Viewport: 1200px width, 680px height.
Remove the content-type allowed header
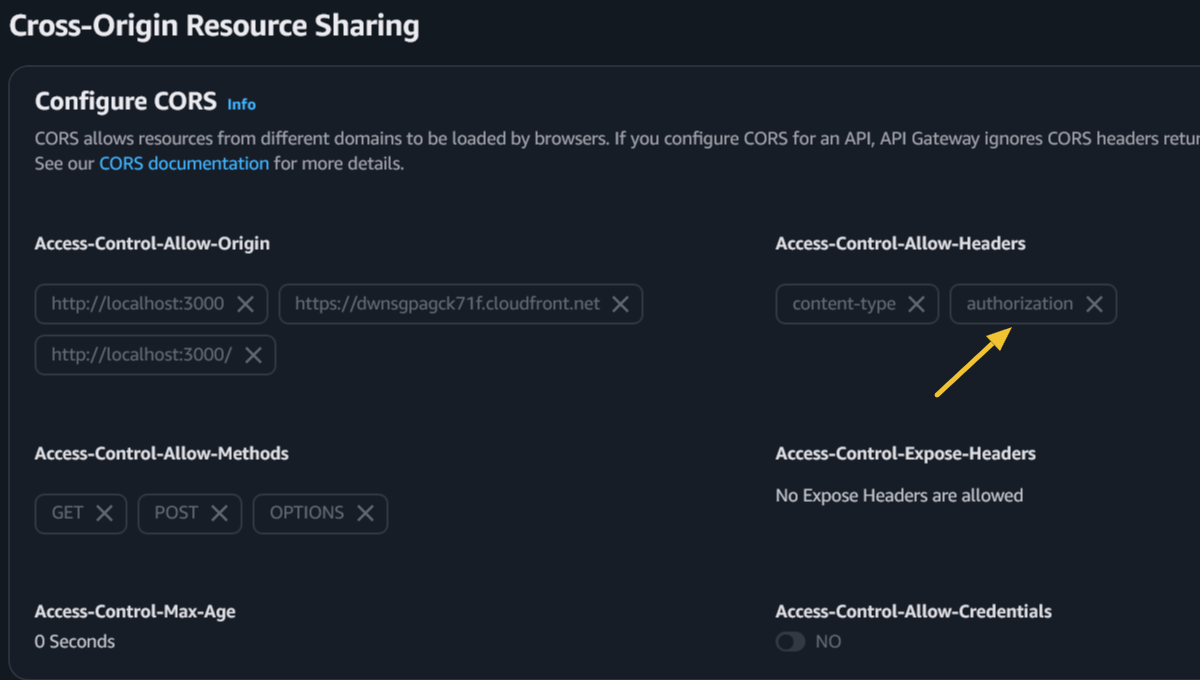pyautogui.click(x=916, y=304)
